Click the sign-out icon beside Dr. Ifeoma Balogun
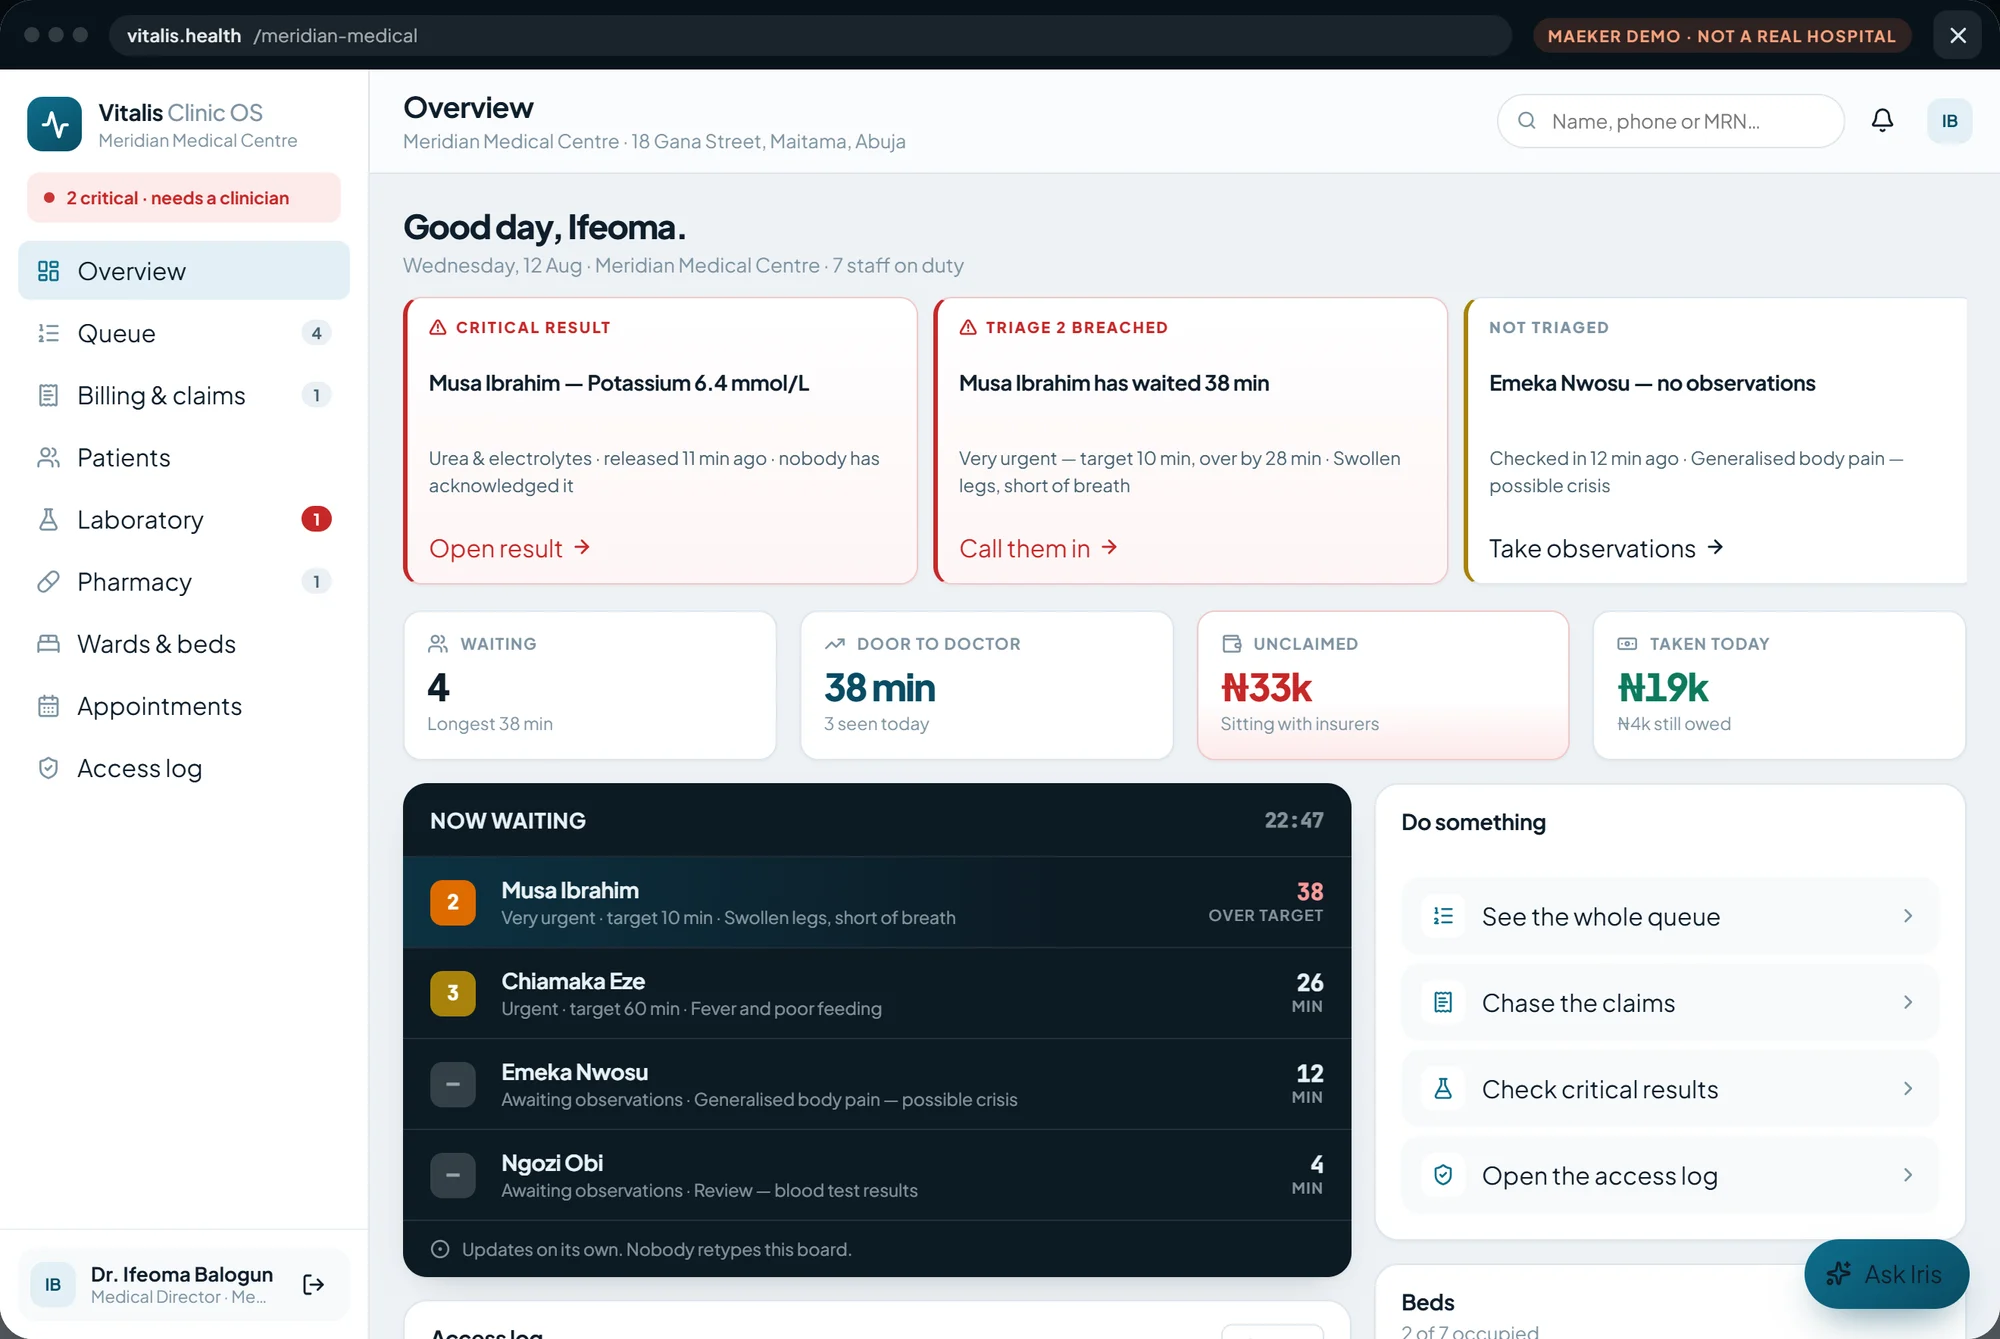 point(313,1284)
